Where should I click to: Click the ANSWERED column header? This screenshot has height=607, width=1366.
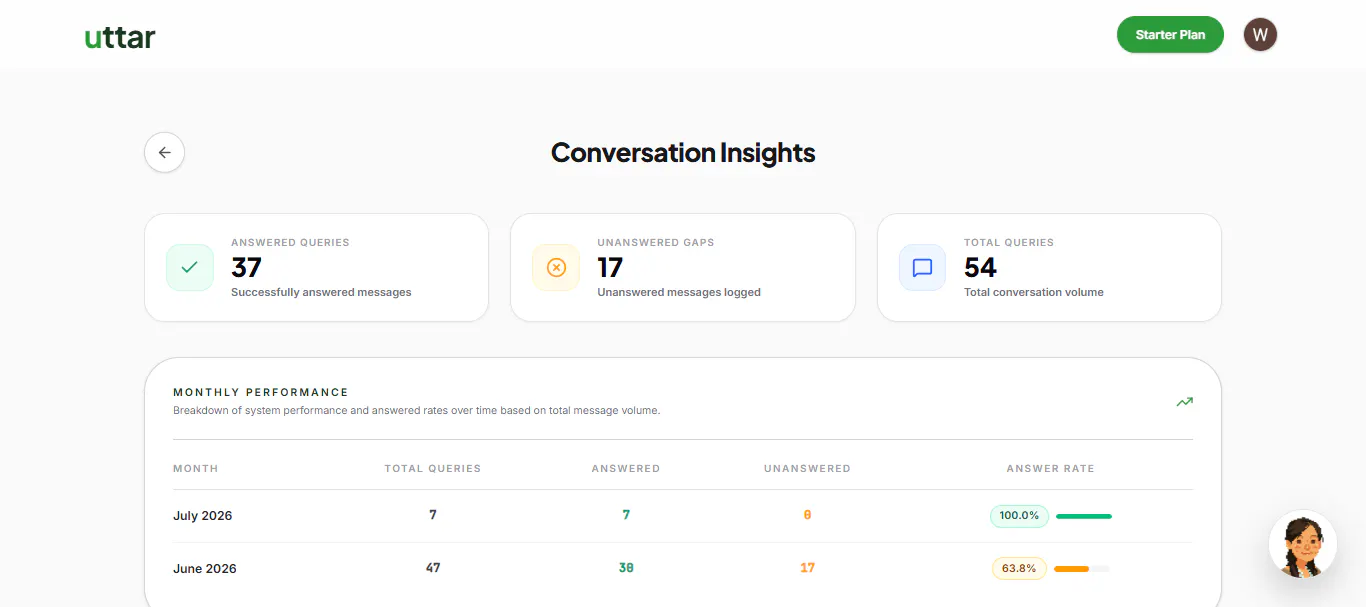coord(626,468)
